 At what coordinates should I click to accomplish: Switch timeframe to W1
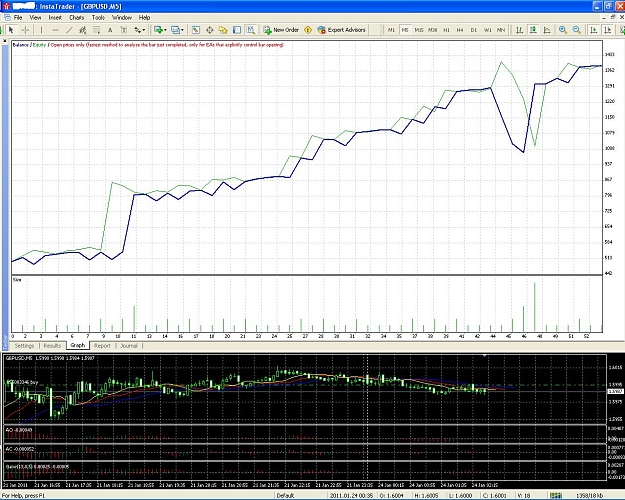click(x=488, y=30)
